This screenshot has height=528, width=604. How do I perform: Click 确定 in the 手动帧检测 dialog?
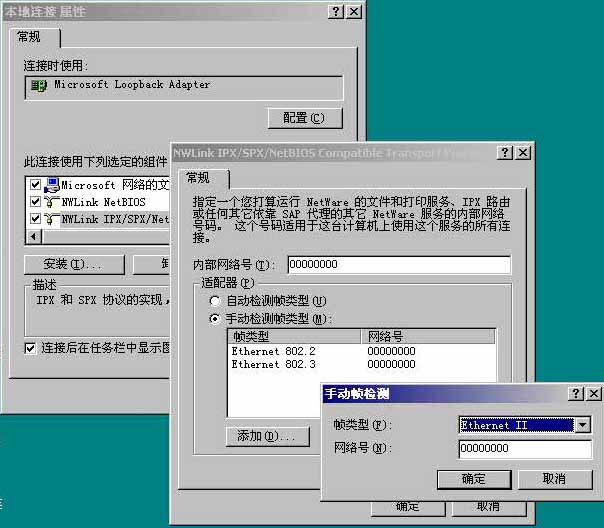pyautogui.click(x=473, y=479)
